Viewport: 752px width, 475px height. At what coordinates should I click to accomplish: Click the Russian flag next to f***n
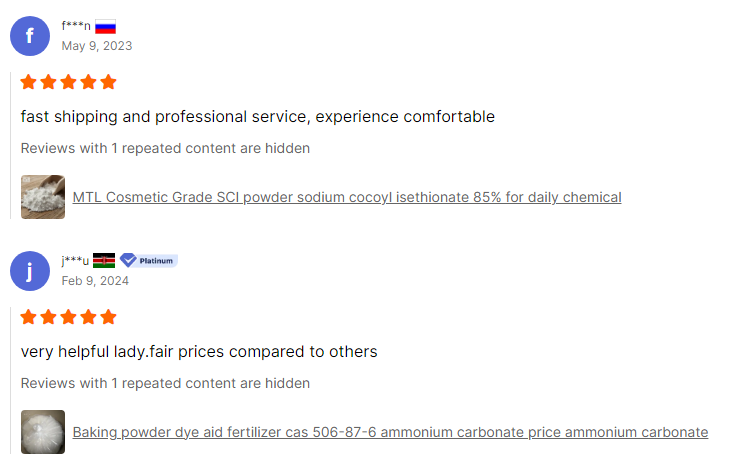[105, 27]
